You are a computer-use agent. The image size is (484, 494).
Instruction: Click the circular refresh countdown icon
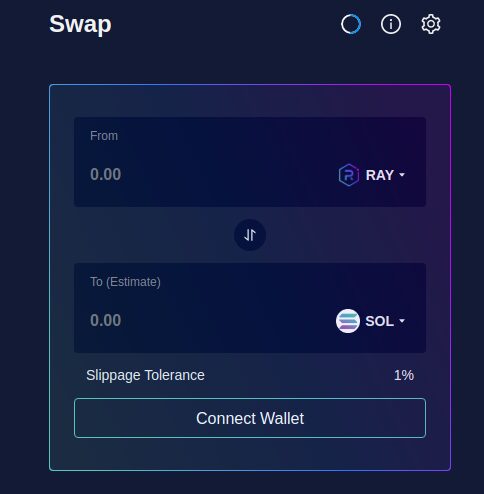click(351, 24)
